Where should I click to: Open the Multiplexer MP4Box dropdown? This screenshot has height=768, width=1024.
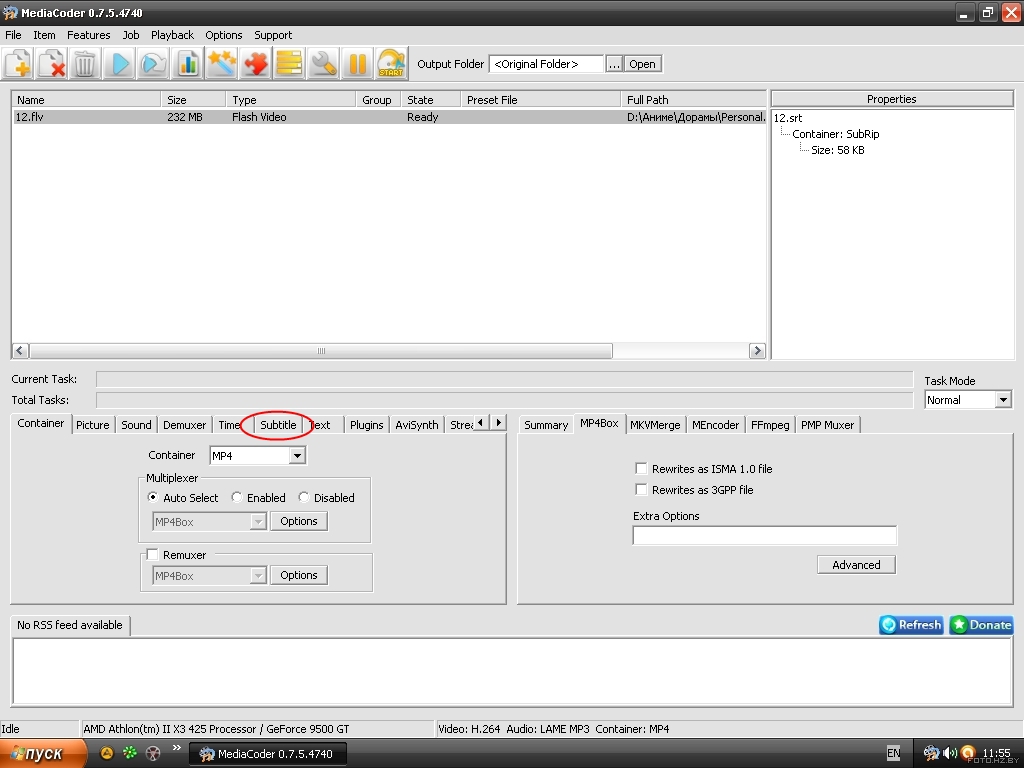click(x=258, y=521)
